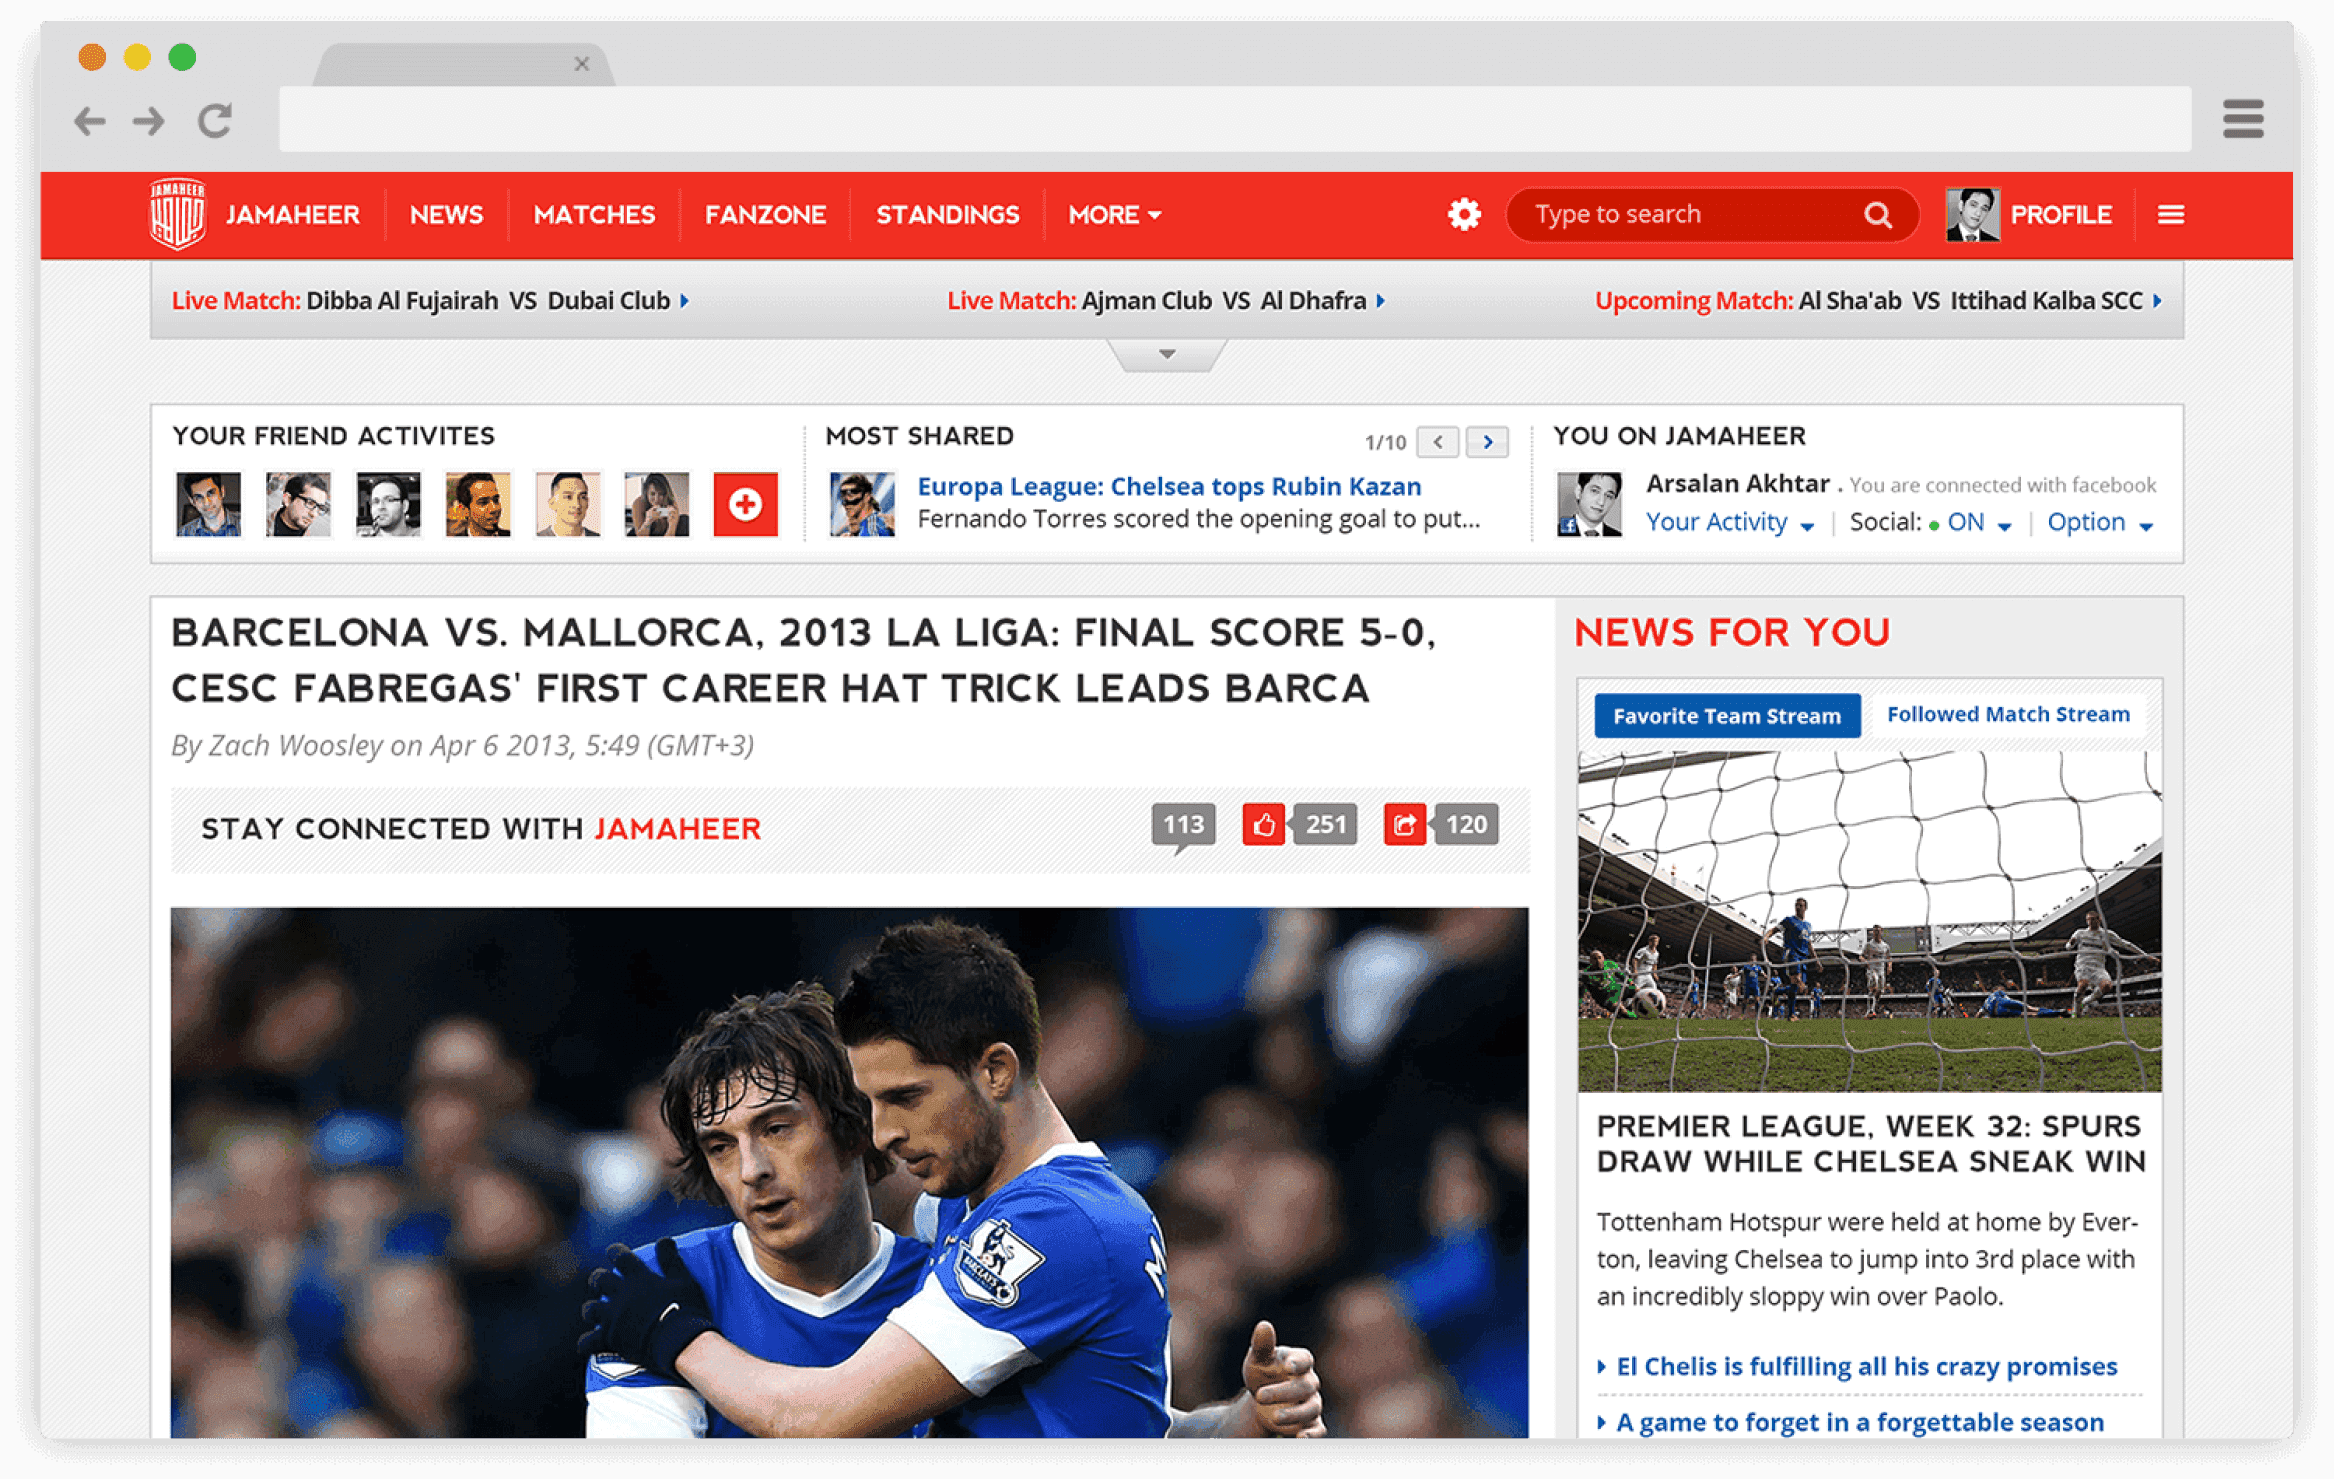Viewport: 2334px width, 1479px height.
Task: Go to next Most Shared item
Action: coord(1487,442)
